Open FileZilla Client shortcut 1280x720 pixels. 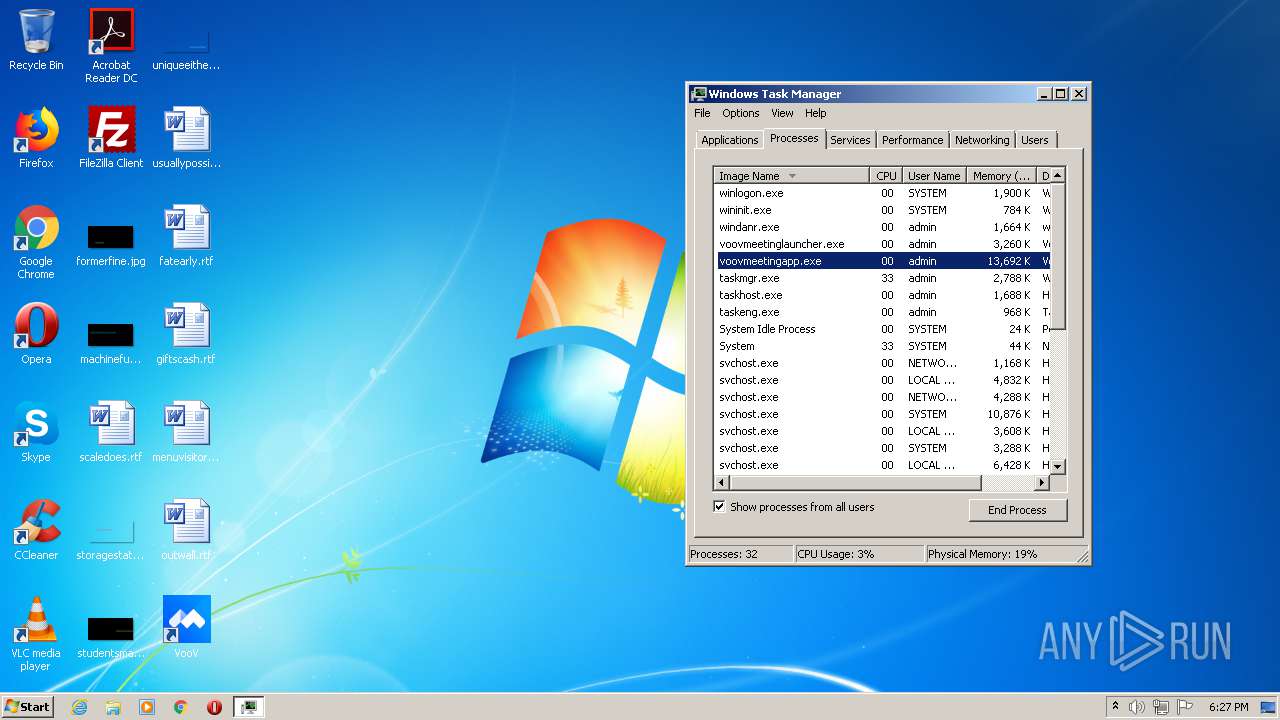pyautogui.click(x=111, y=138)
